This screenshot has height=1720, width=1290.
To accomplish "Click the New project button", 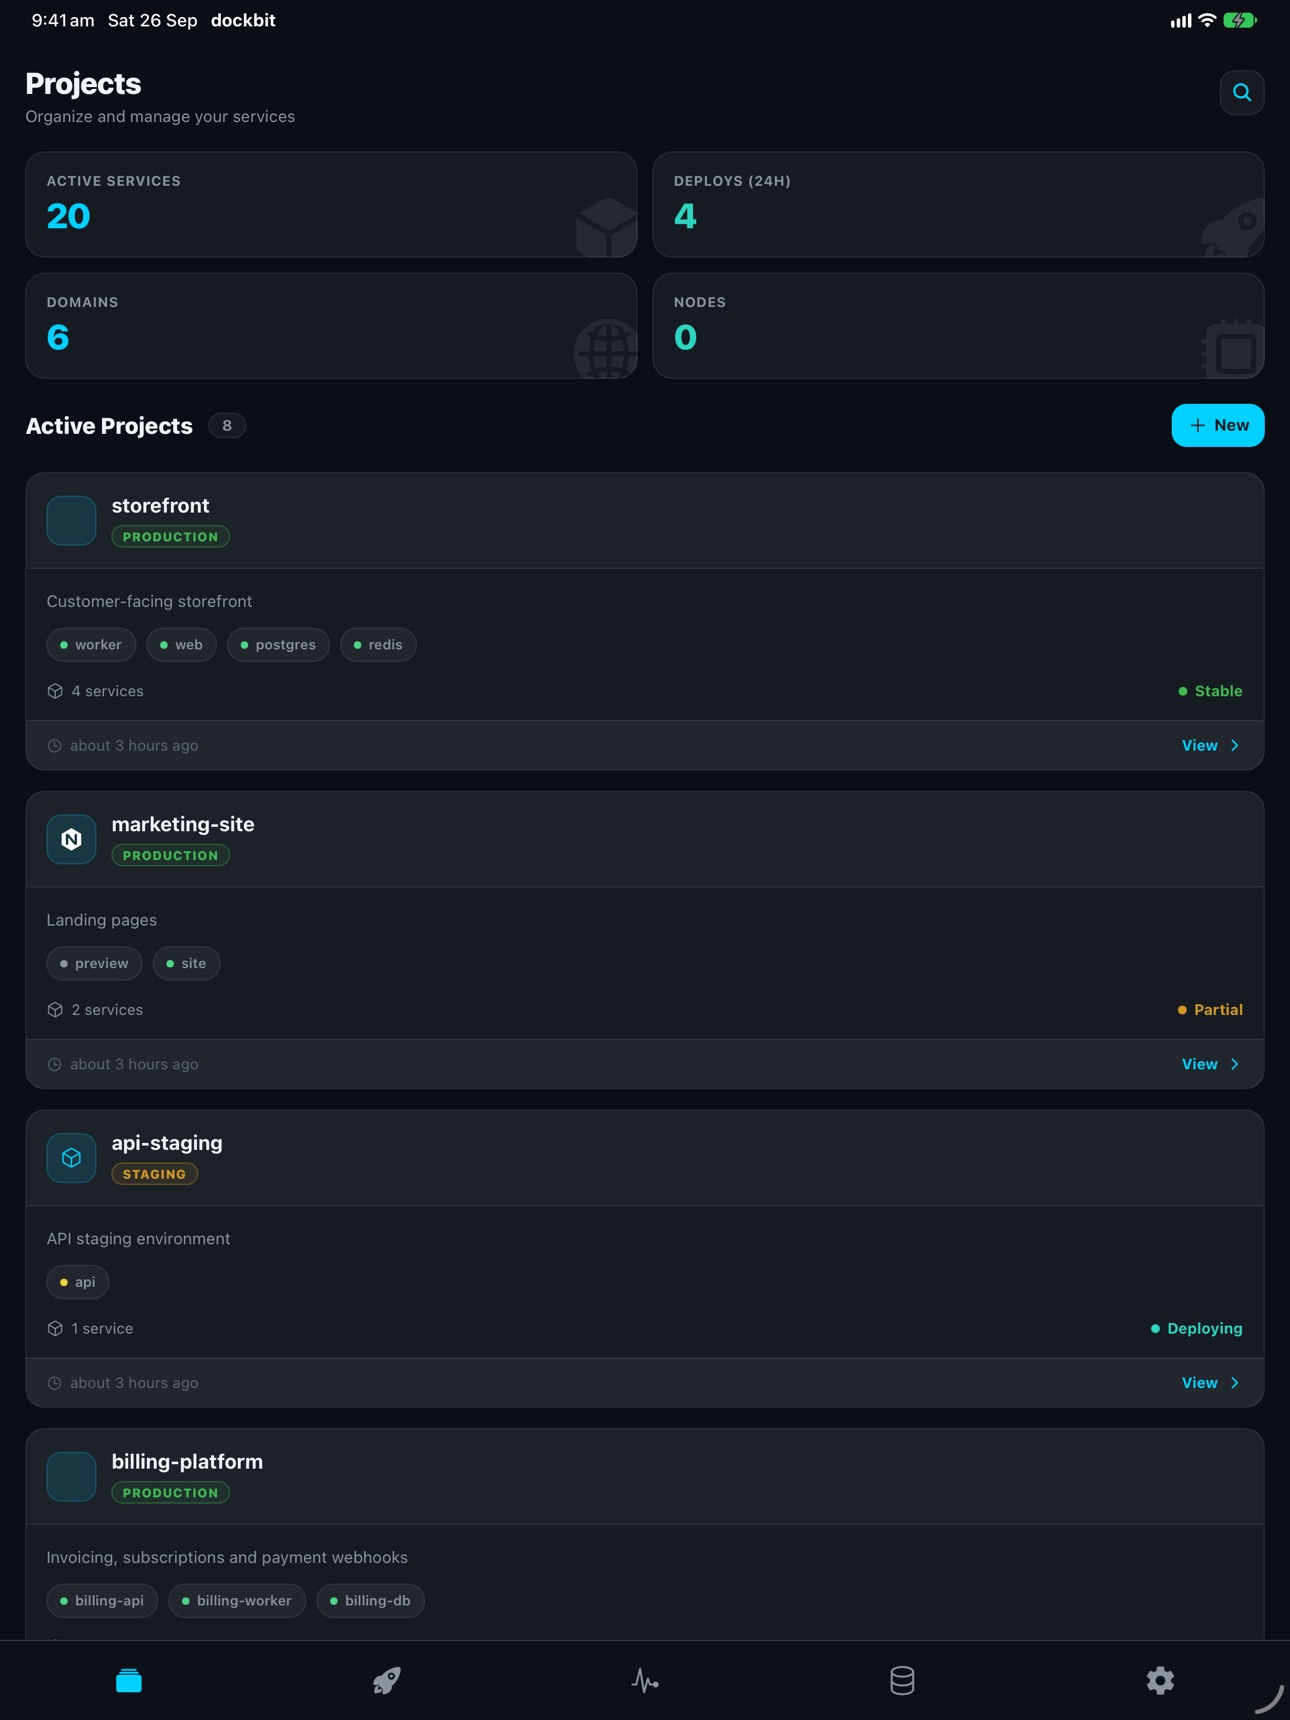I will coord(1218,425).
